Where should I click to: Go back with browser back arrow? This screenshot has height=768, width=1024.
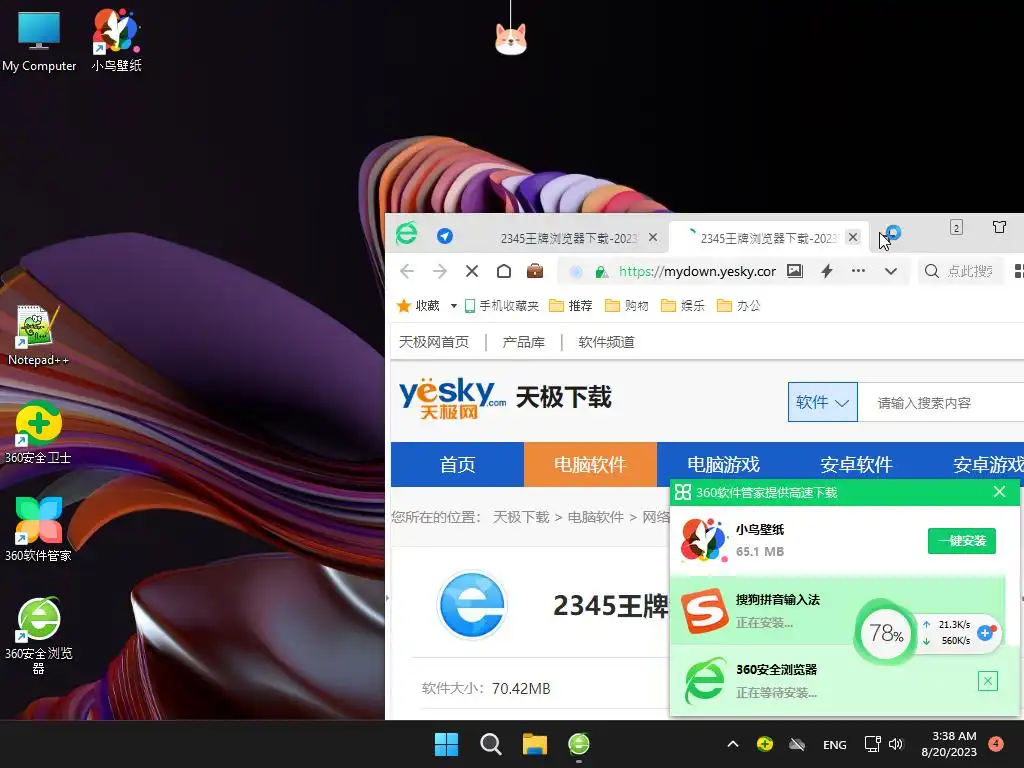(x=407, y=271)
